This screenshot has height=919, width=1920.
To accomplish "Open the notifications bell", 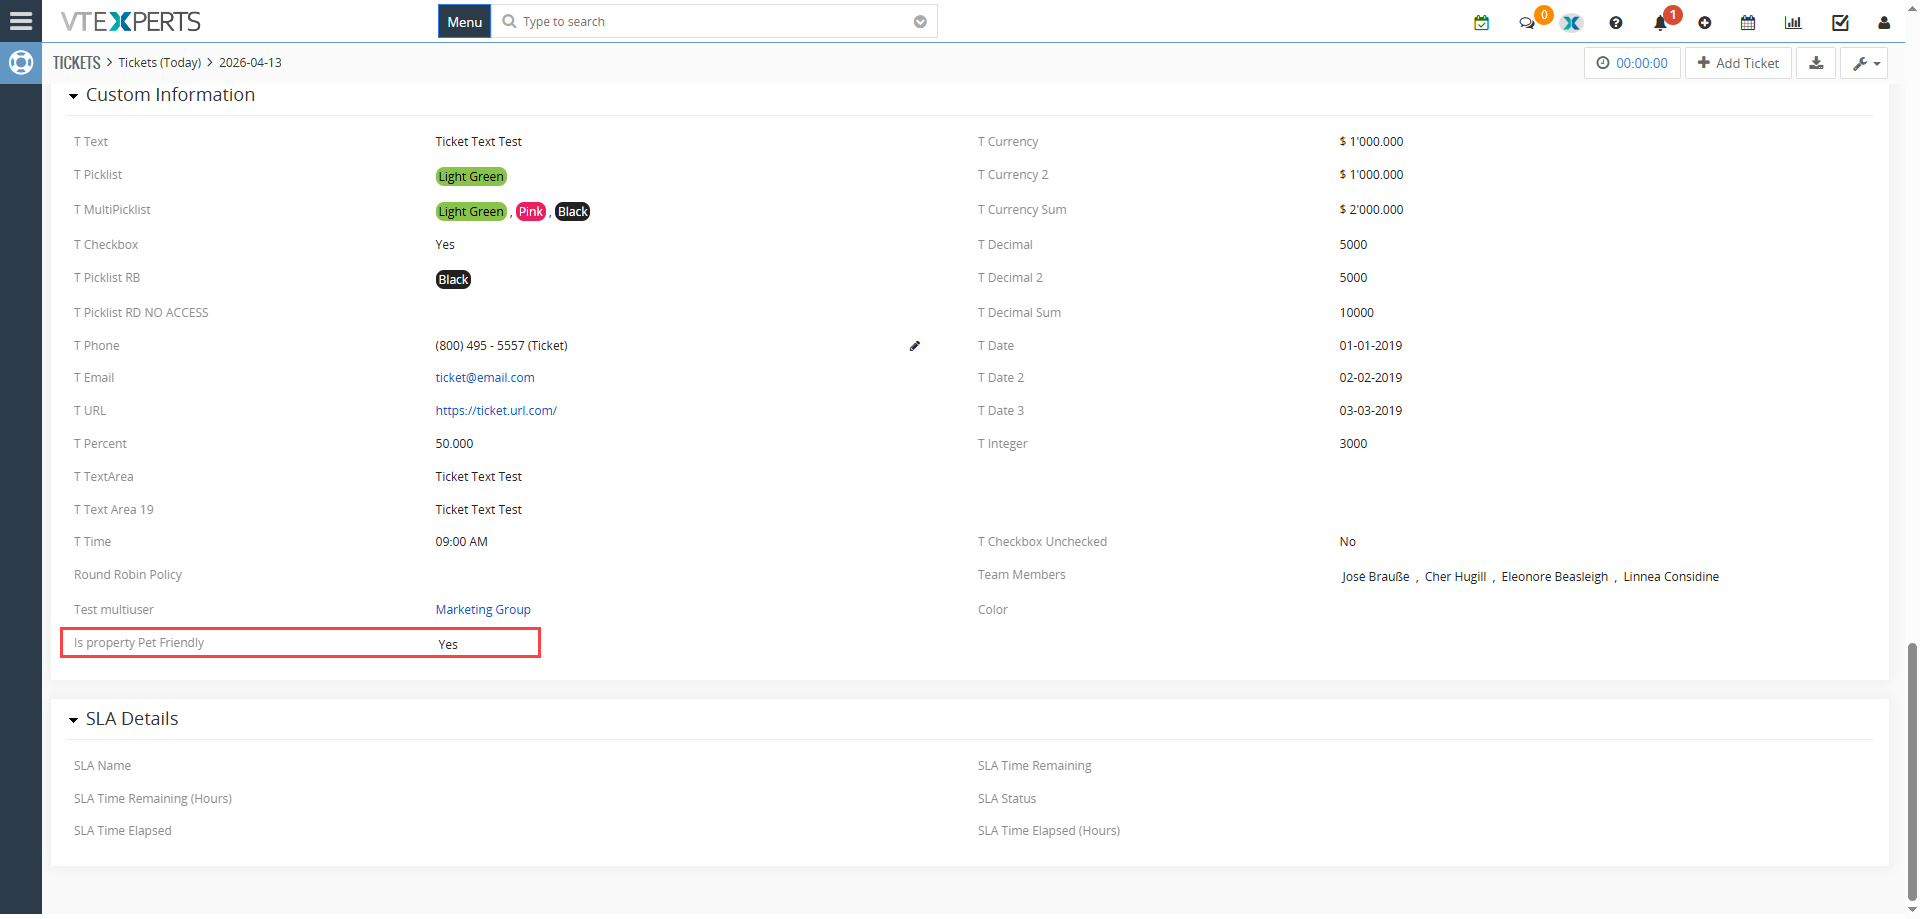I will [x=1660, y=23].
